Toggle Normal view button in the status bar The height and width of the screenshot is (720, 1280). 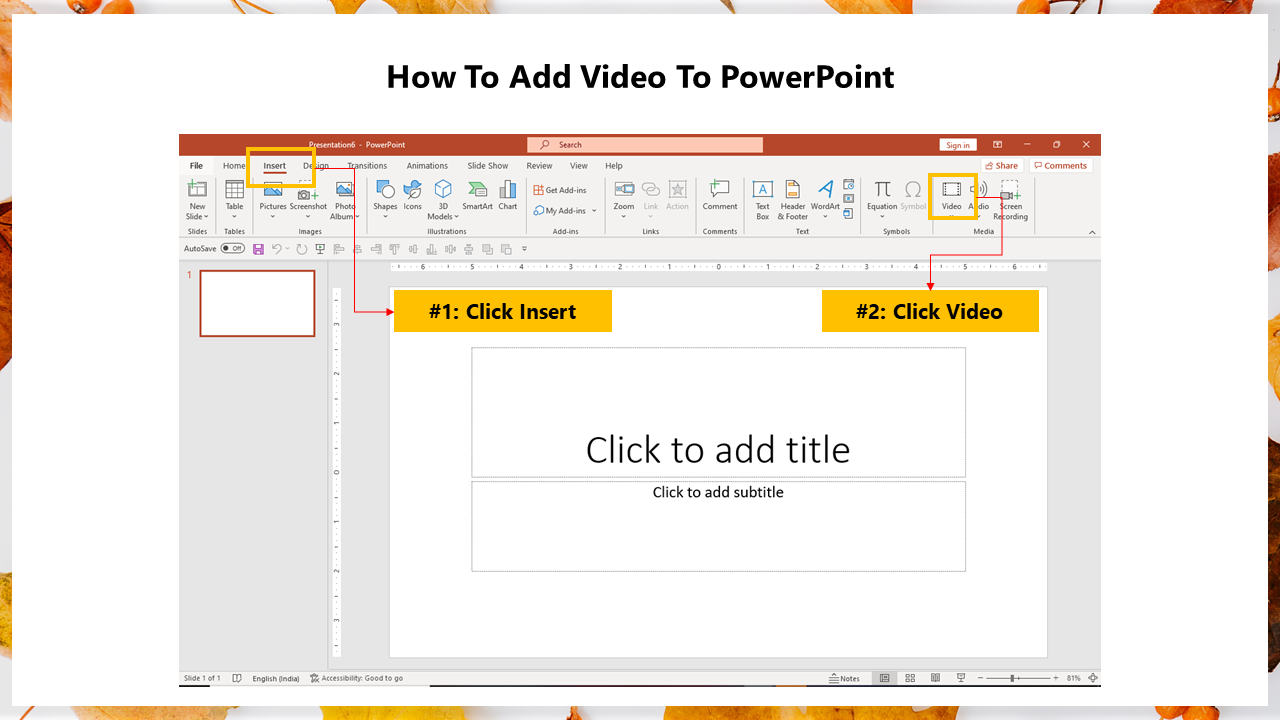pyautogui.click(x=884, y=678)
